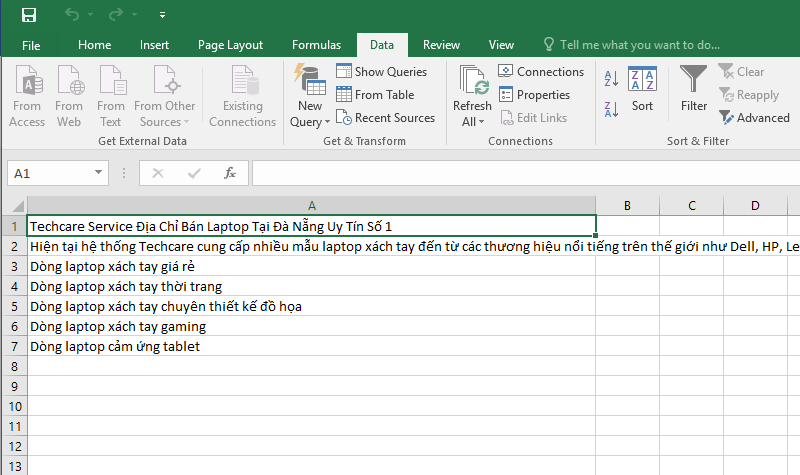The width and height of the screenshot is (800, 475).
Task: Import data From Access
Action: (x=27, y=96)
